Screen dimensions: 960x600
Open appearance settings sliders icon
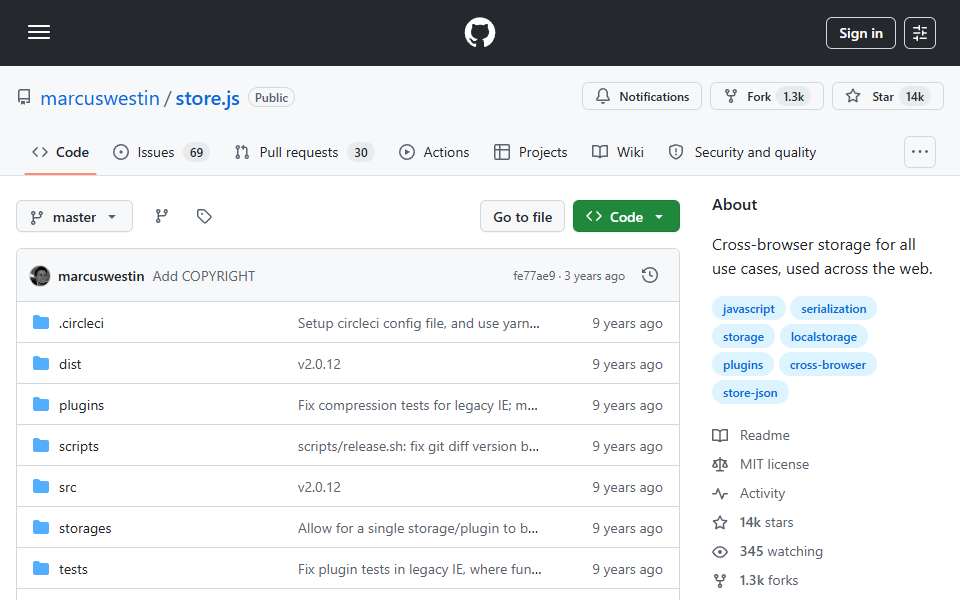click(x=920, y=33)
